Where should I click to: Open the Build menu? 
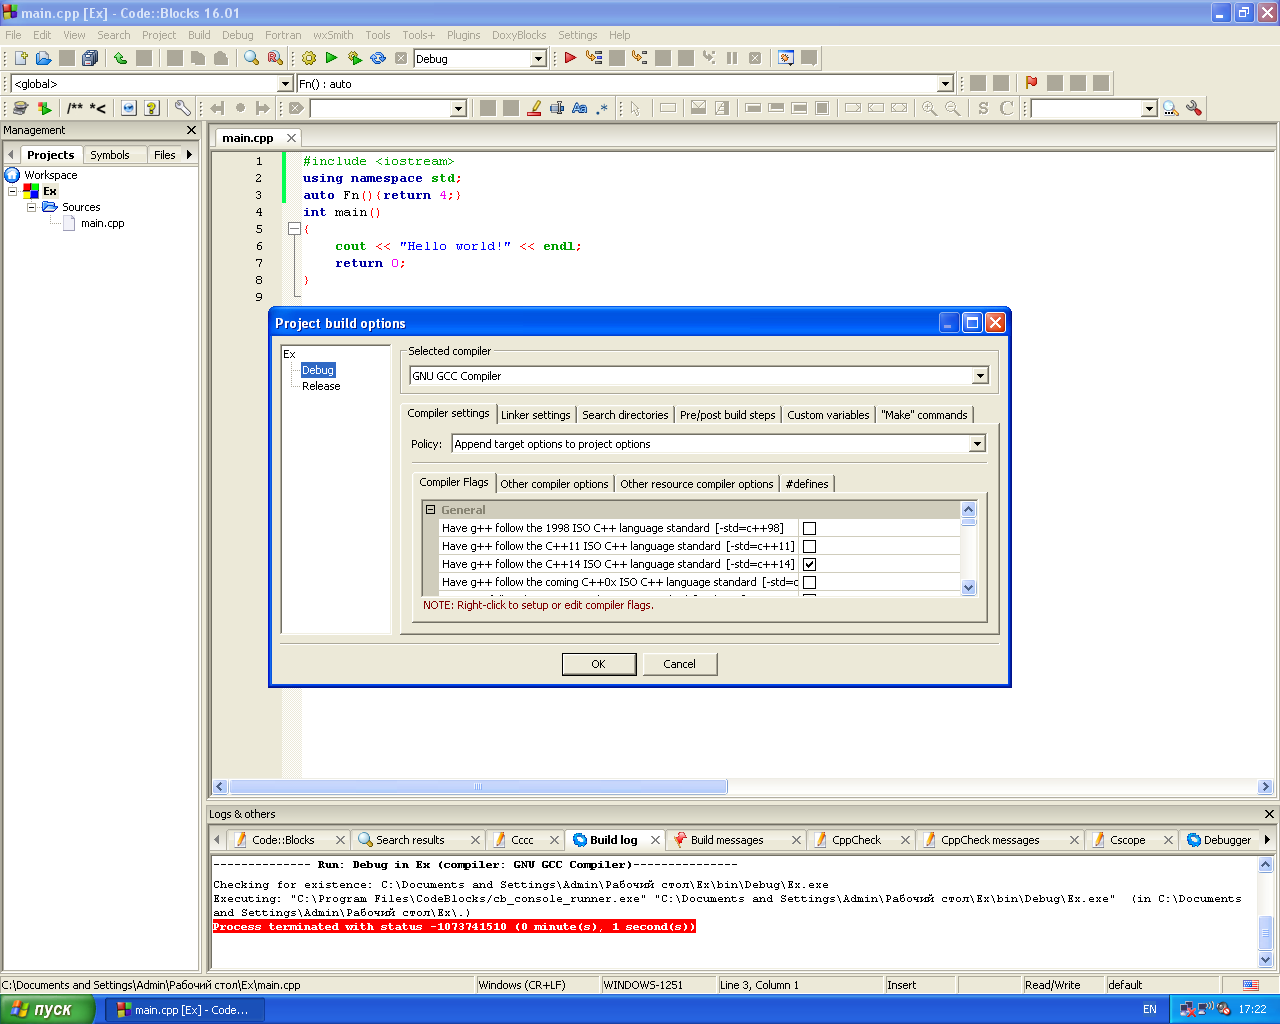click(x=199, y=35)
